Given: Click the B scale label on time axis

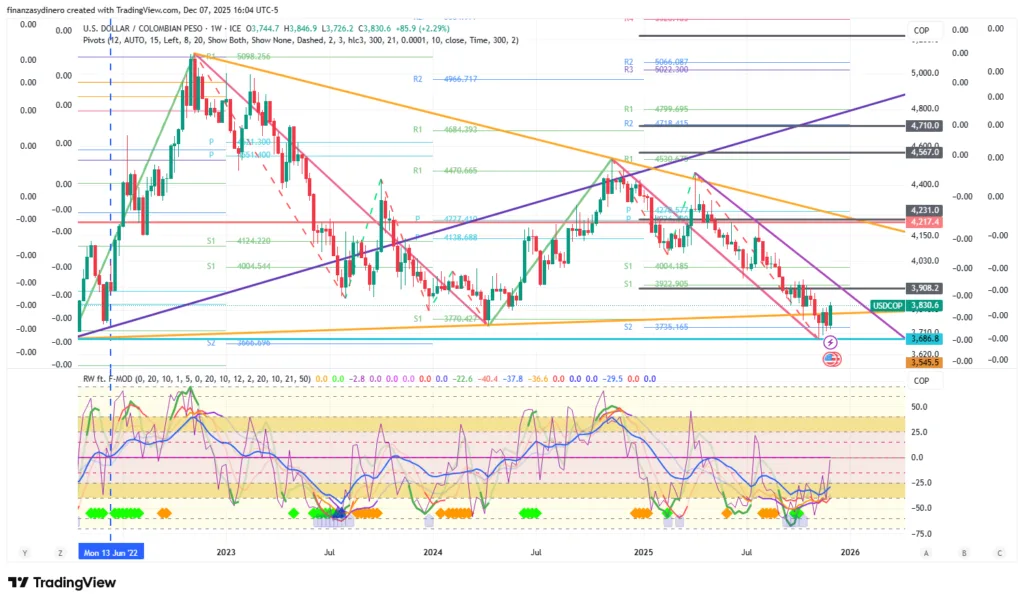Looking at the screenshot, I should pyautogui.click(x=963, y=552).
